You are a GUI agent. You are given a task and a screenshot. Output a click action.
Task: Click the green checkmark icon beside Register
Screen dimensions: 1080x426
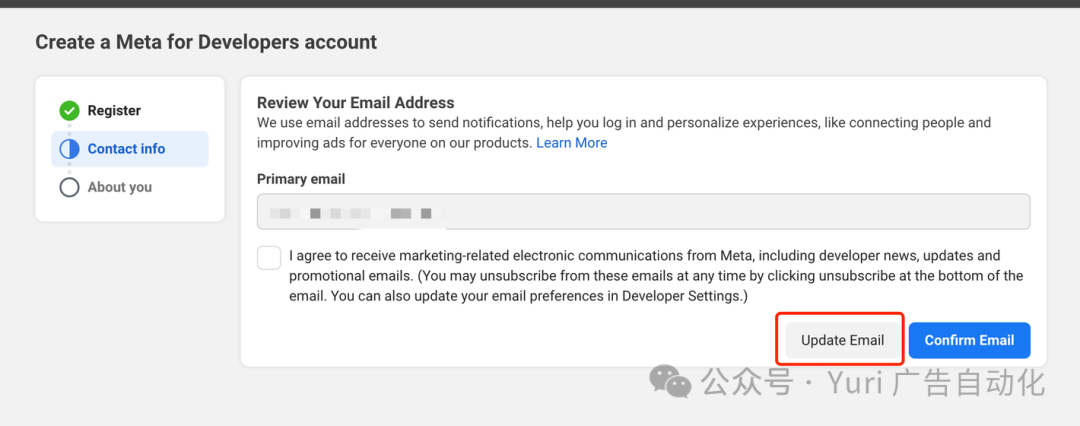tap(70, 110)
